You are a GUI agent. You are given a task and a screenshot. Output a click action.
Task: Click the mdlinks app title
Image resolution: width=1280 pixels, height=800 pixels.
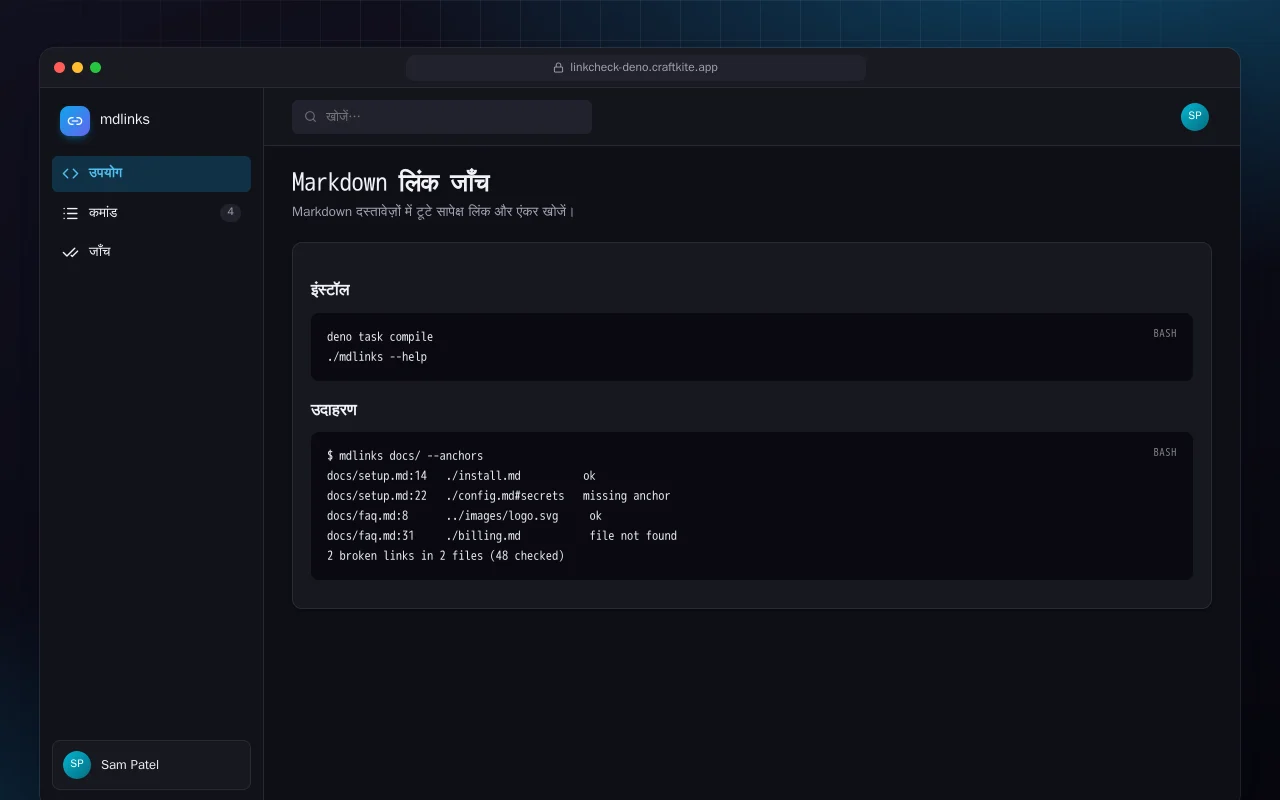(125, 120)
